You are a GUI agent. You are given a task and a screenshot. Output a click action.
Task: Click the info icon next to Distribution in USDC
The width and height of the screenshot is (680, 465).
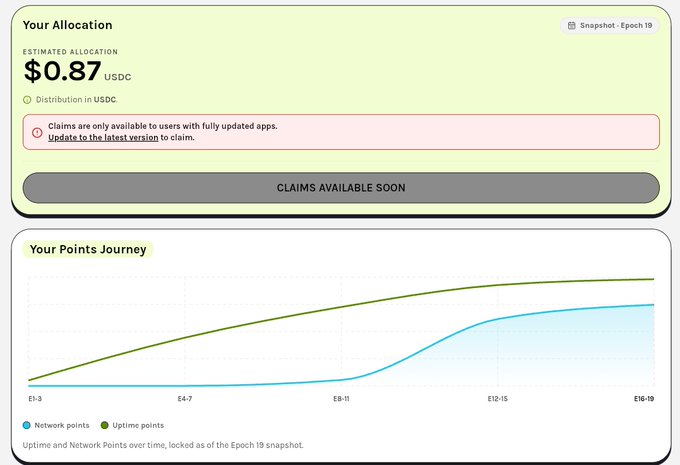27,100
